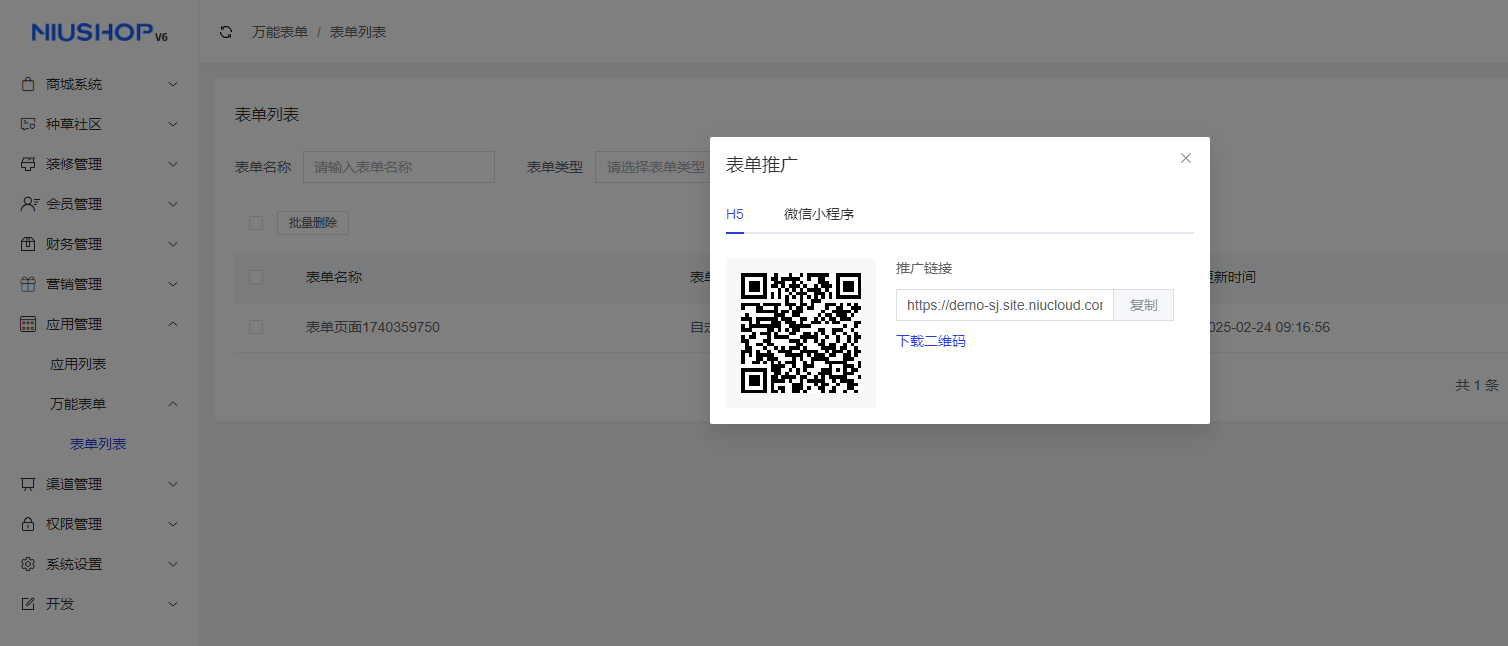Click the 应用管理 grid icon
Viewport: 1508px width, 646px height.
point(28,324)
